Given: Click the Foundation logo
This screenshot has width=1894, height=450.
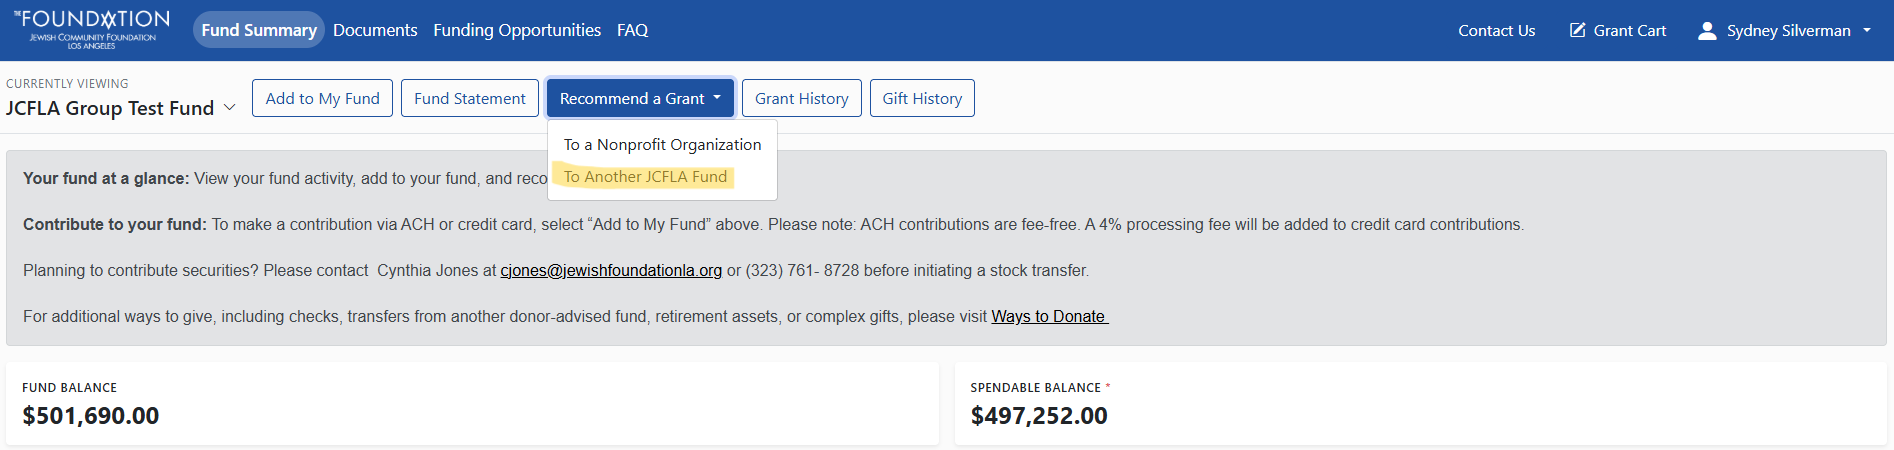Looking at the screenshot, I should tap(92, 30).
